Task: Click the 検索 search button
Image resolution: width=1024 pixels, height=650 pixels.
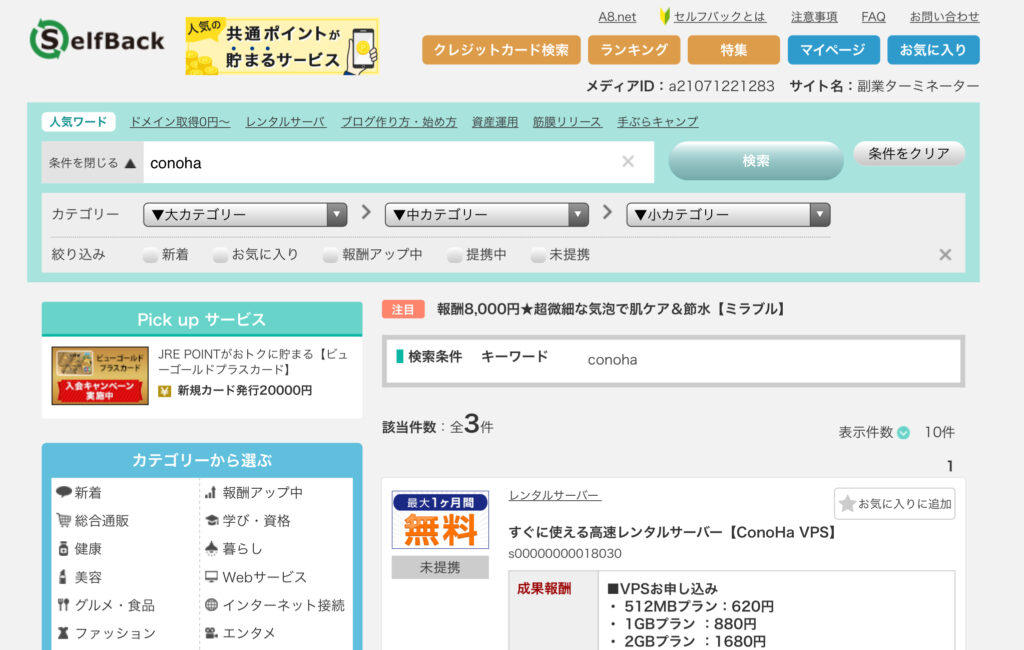Action: (x=756, y=161)
